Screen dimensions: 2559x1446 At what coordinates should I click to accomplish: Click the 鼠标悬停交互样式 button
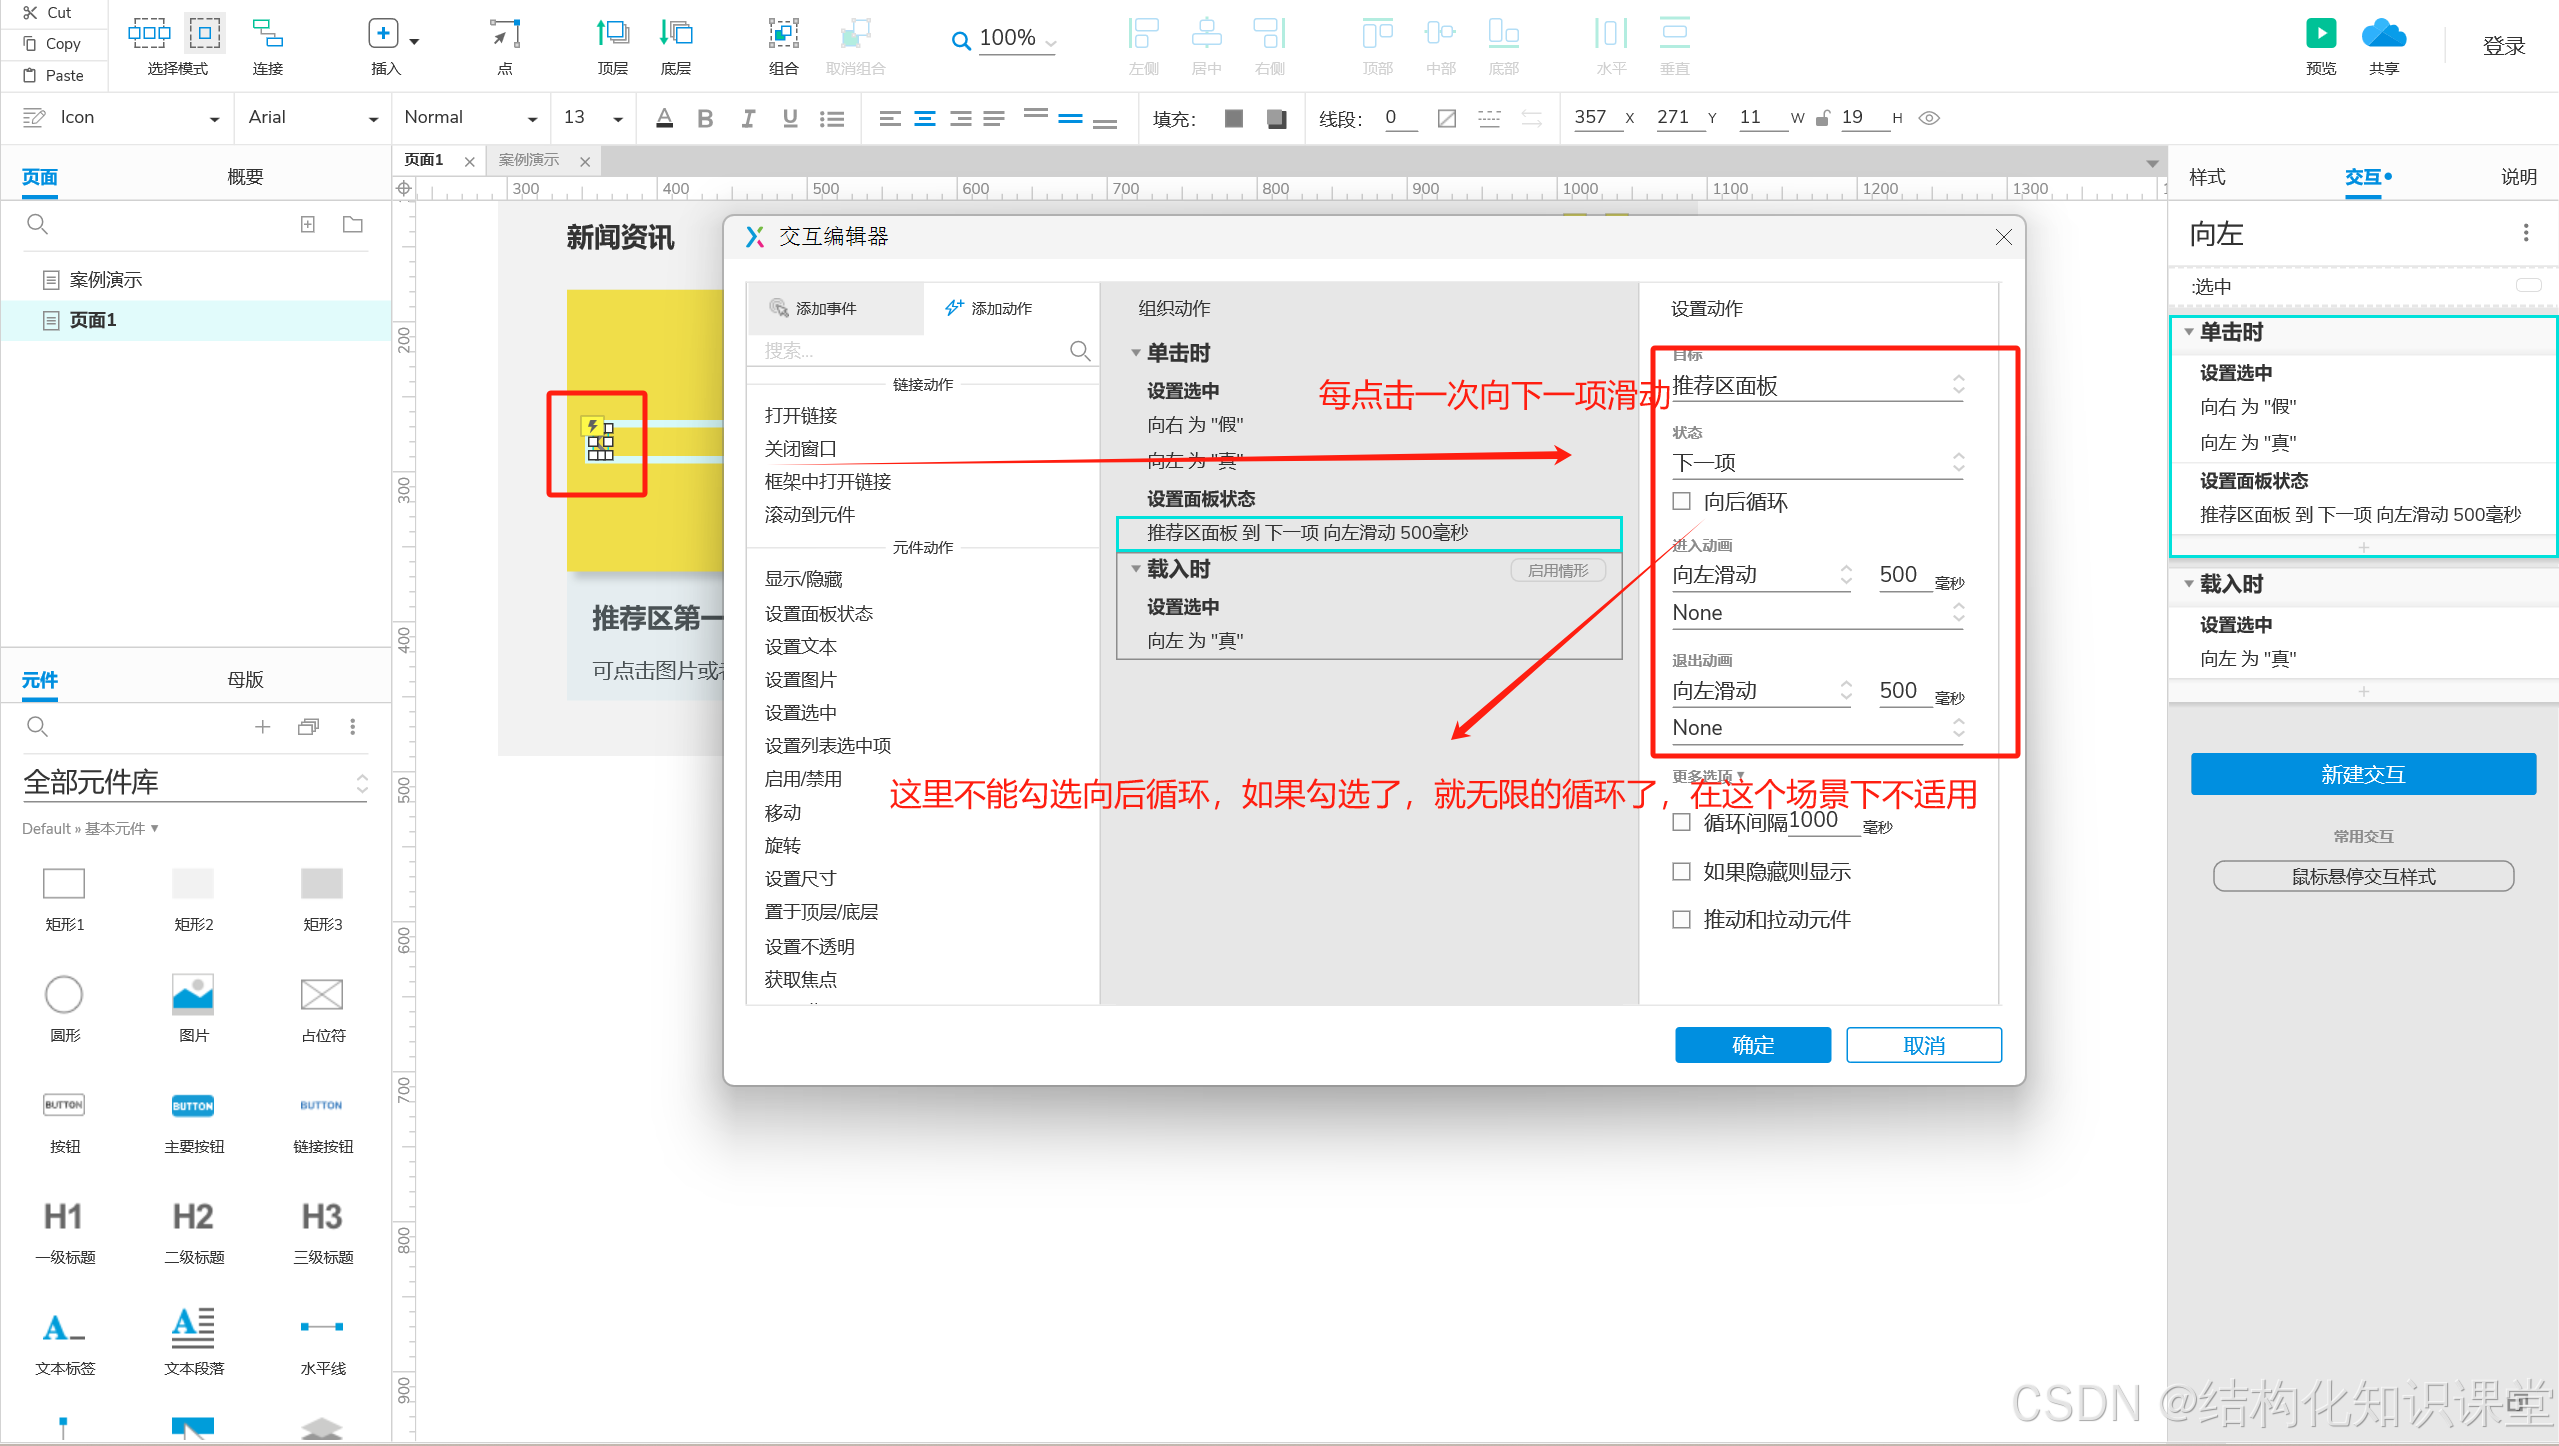coord(2363,876)
